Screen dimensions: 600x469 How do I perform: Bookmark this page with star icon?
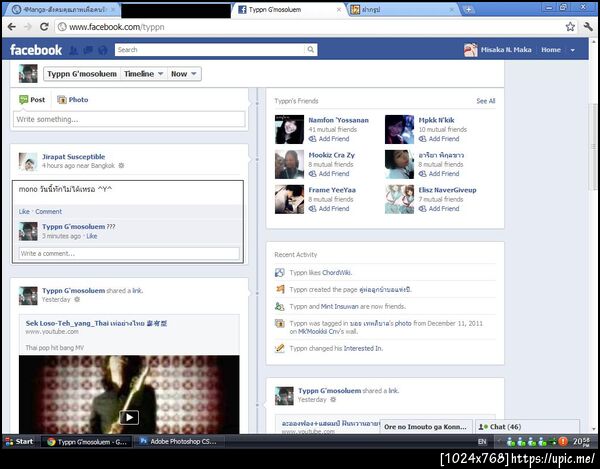coord(570,27)
